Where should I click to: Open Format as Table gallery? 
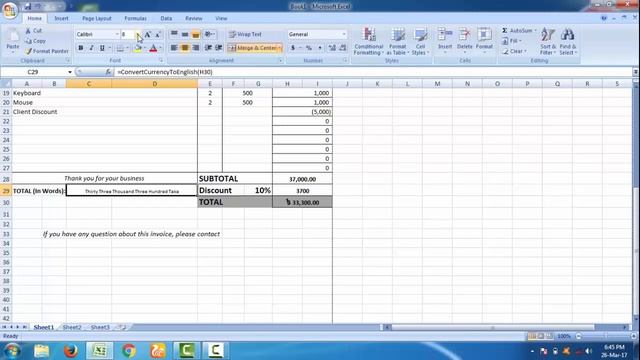pos(398,41)
